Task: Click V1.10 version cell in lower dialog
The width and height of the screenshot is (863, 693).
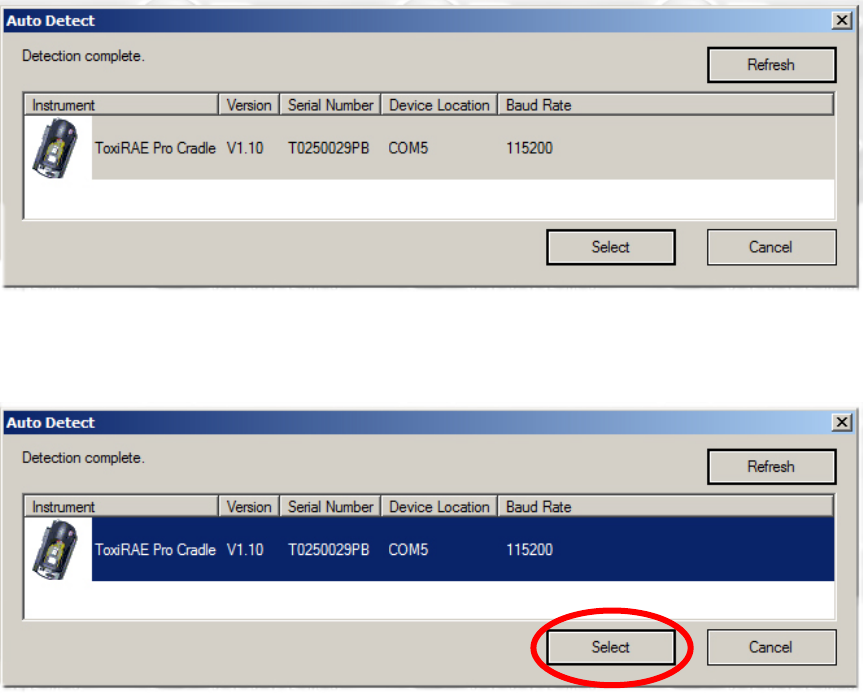Action: point(245,550)
